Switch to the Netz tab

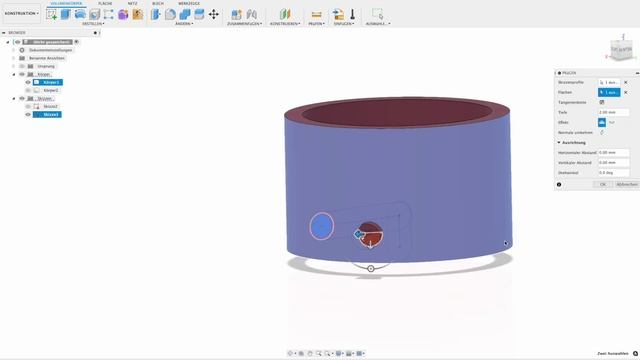click(132, 3)
